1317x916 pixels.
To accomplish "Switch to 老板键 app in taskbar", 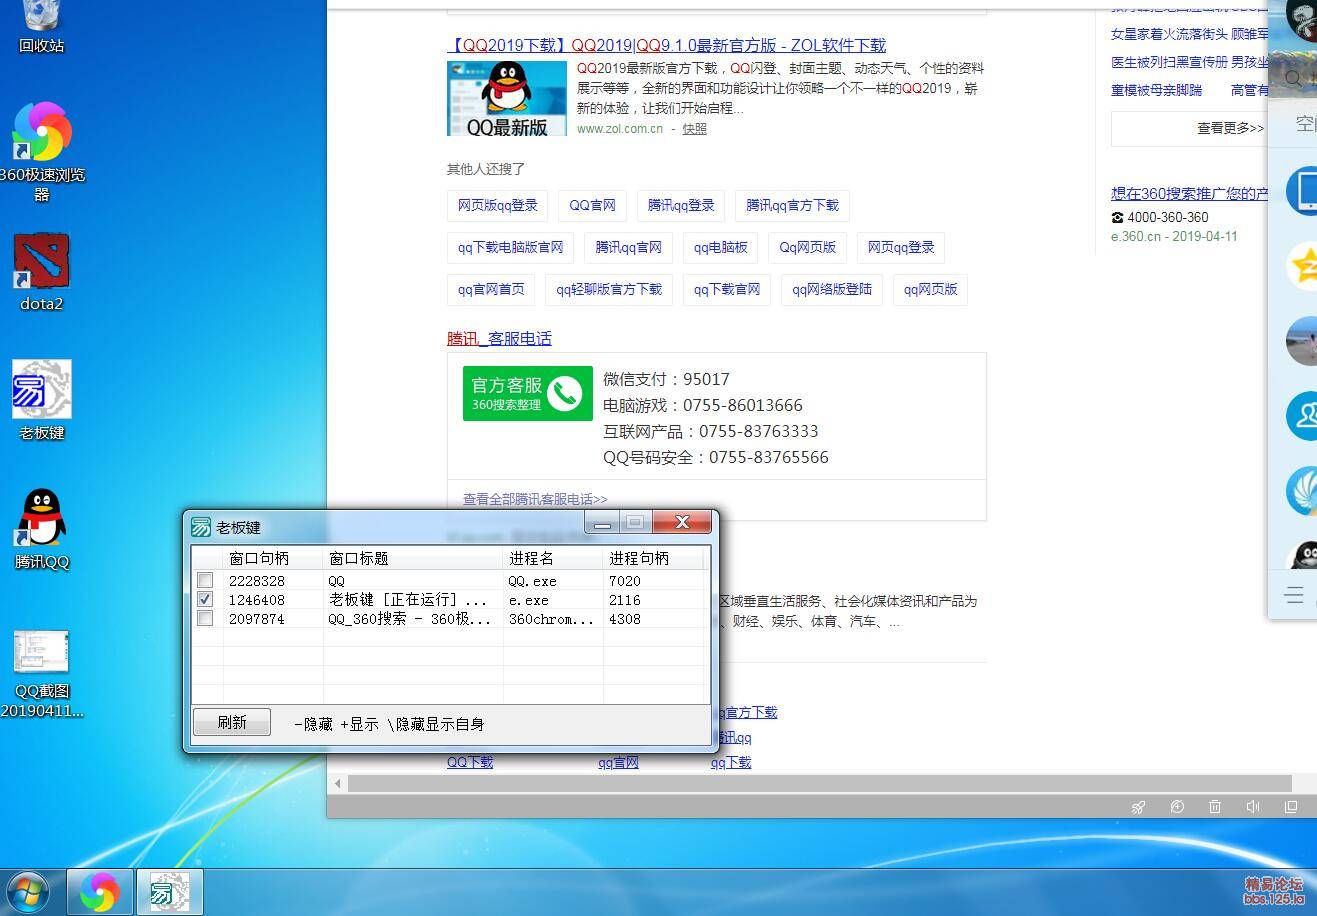I will click(x=170, y=891).
